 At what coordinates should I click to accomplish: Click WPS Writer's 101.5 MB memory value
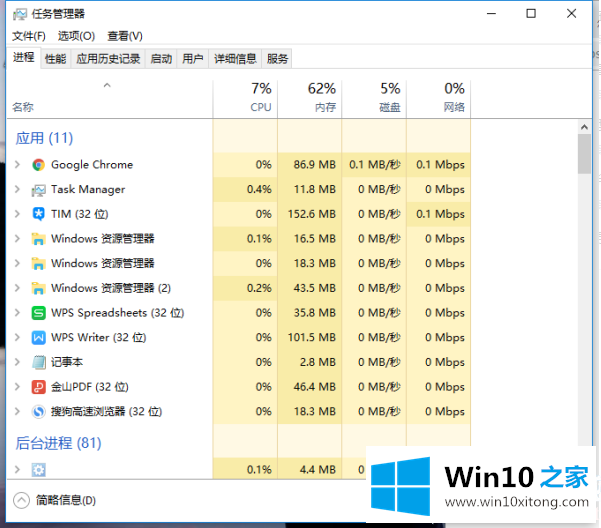[x=312, y=338]
